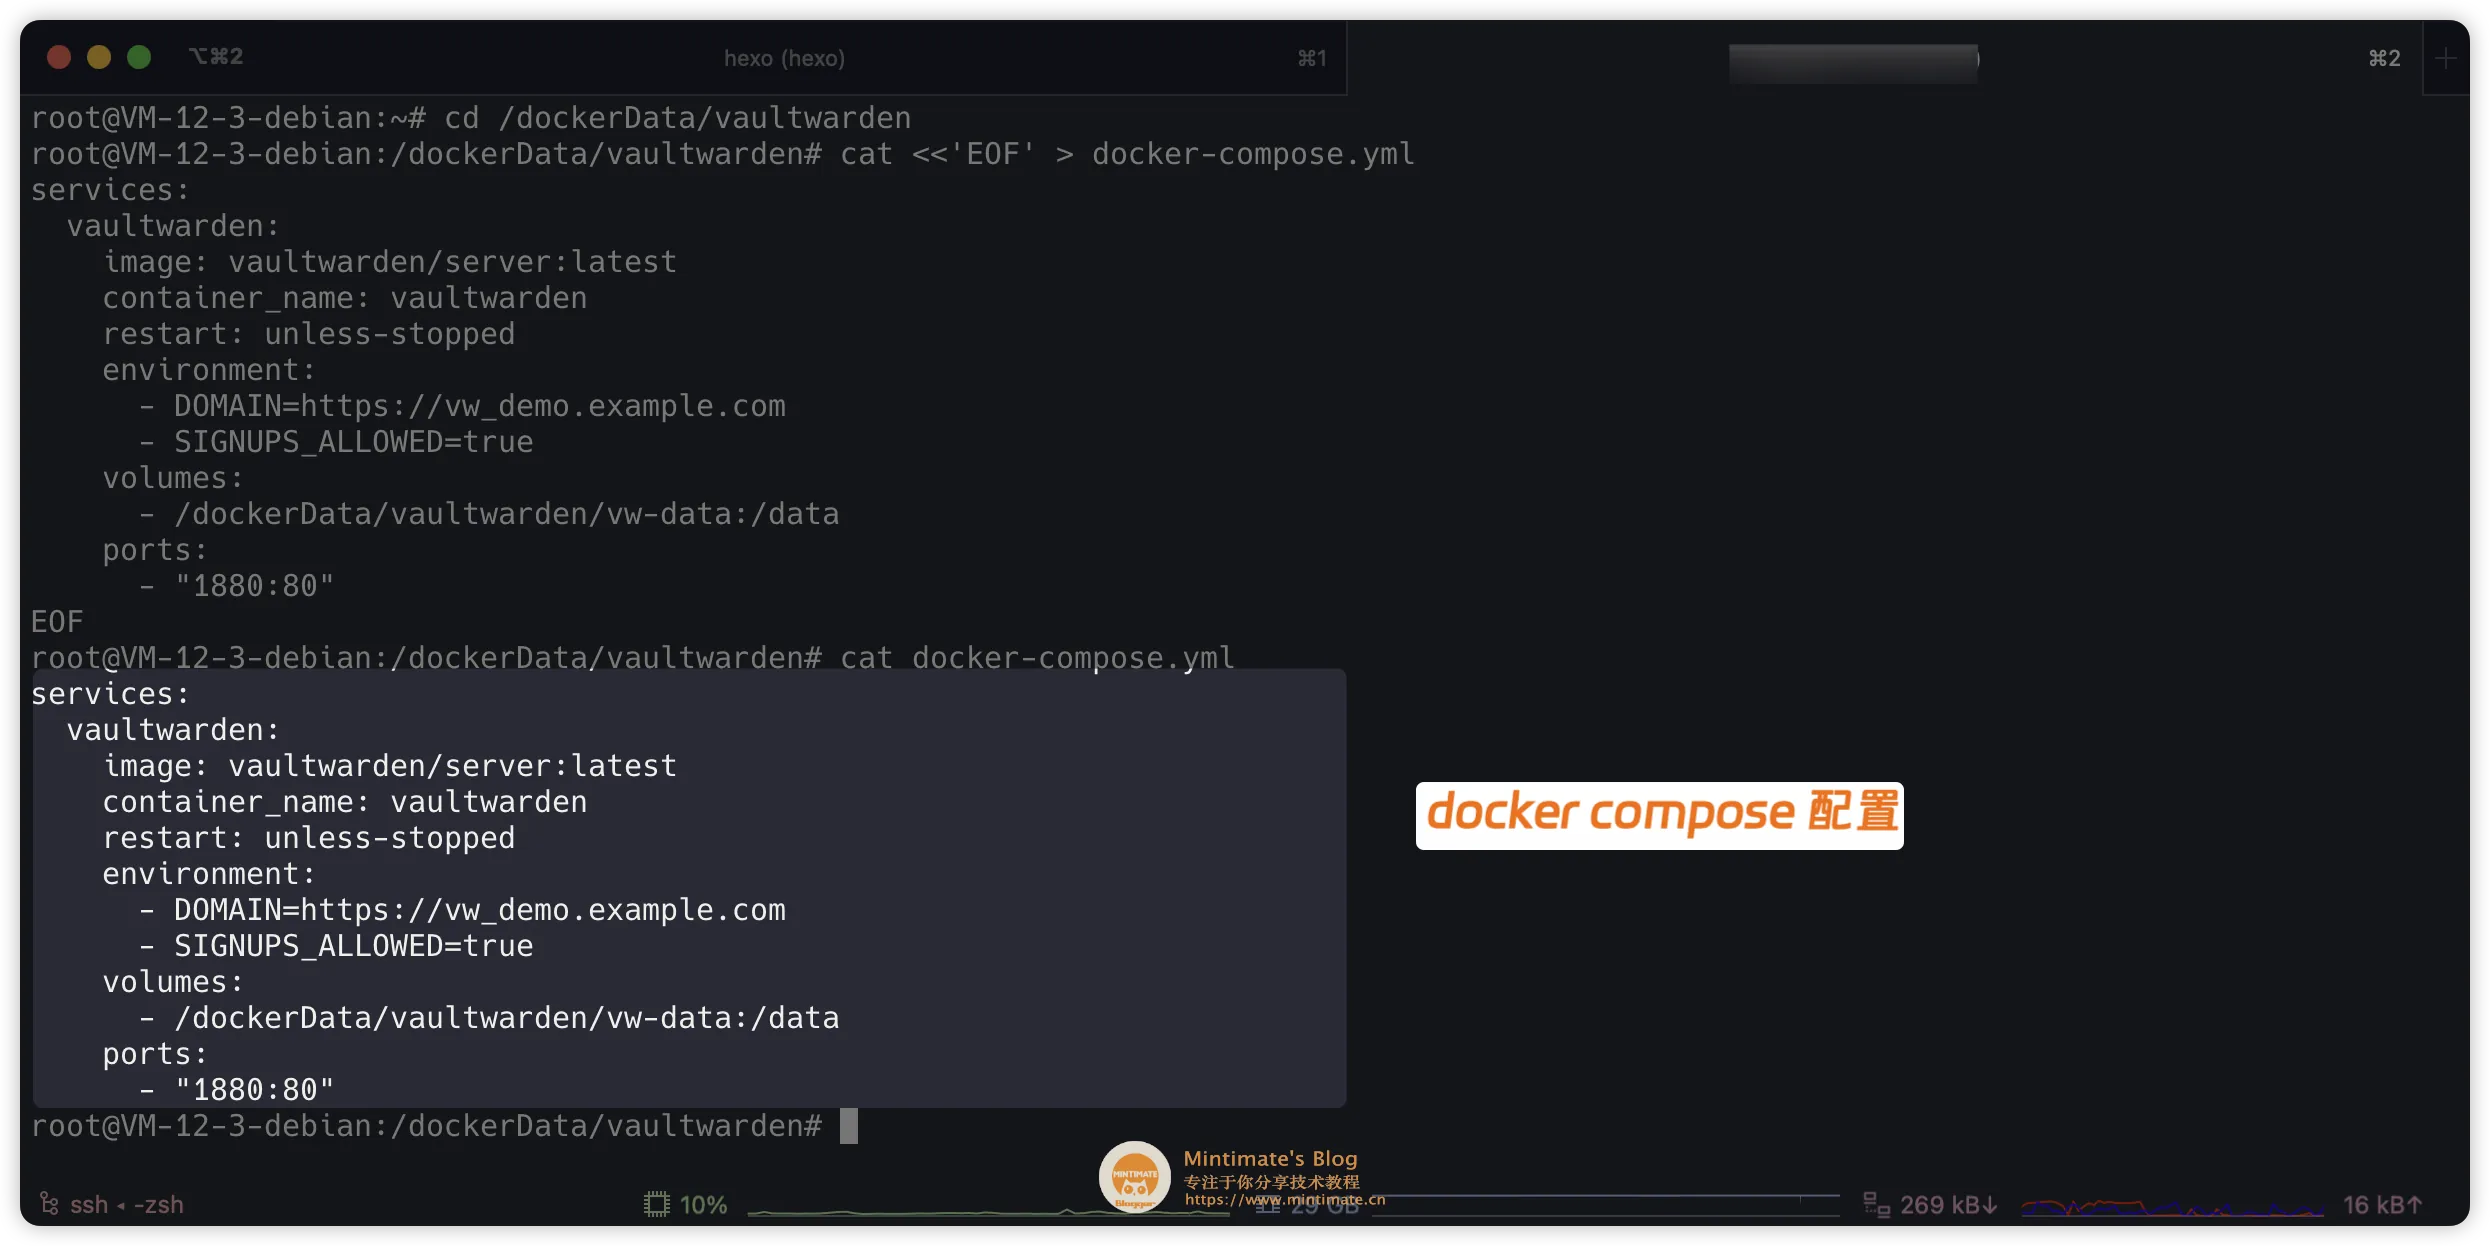This screenshot has height=1246, width=2490.
Task: Switch to the blurred second tab
Action: (1885, 58)
